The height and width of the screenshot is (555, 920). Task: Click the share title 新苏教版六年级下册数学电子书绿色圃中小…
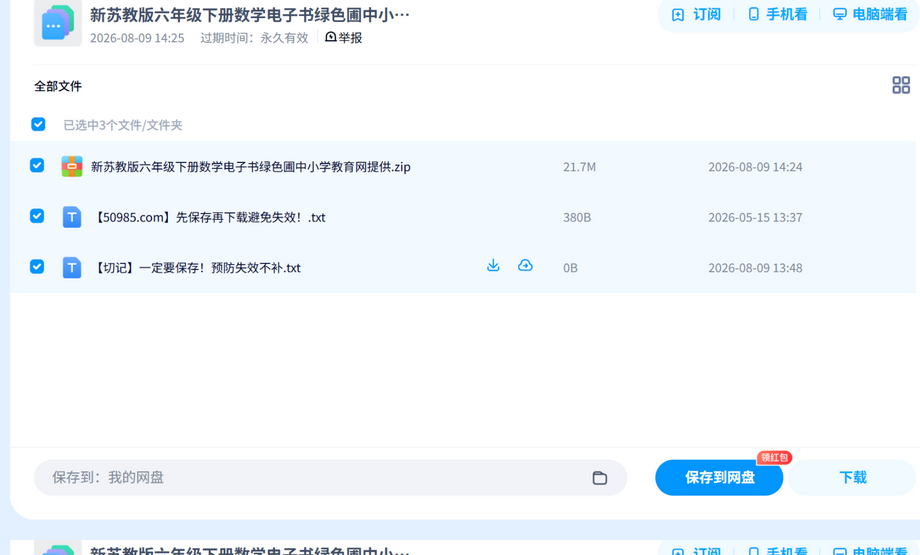tap(249, 15)
